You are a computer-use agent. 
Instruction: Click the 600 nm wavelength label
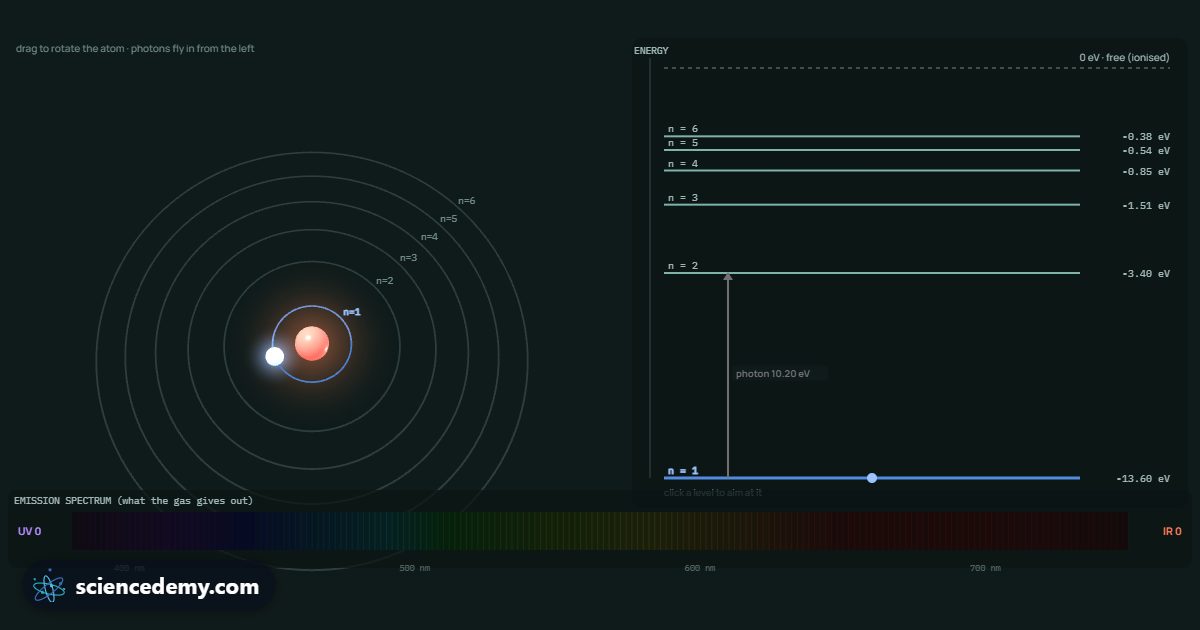click(699, 568)
